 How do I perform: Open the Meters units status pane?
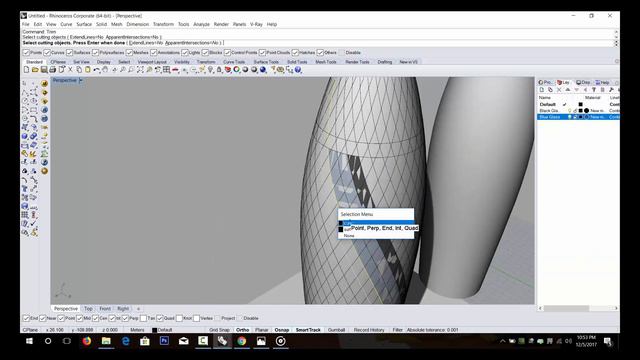pyautogui.click(x=137, y=330)
